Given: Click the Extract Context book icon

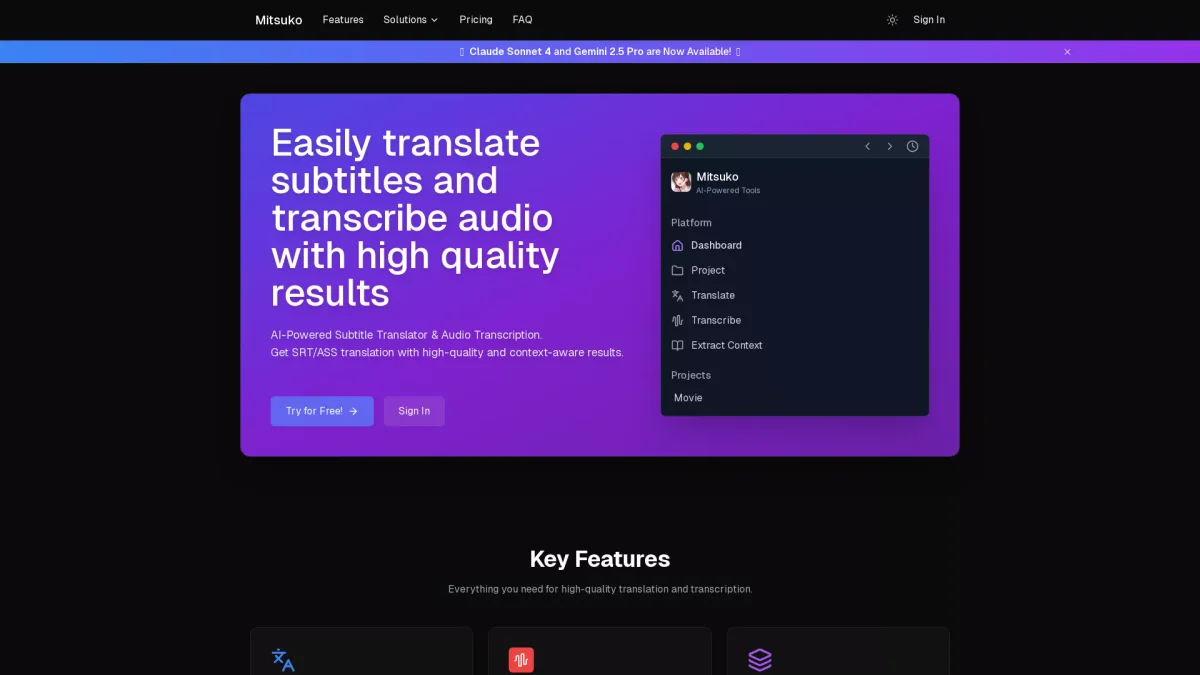Looking at the screenshot, I should pyautogui.click(x=677, y=345).
